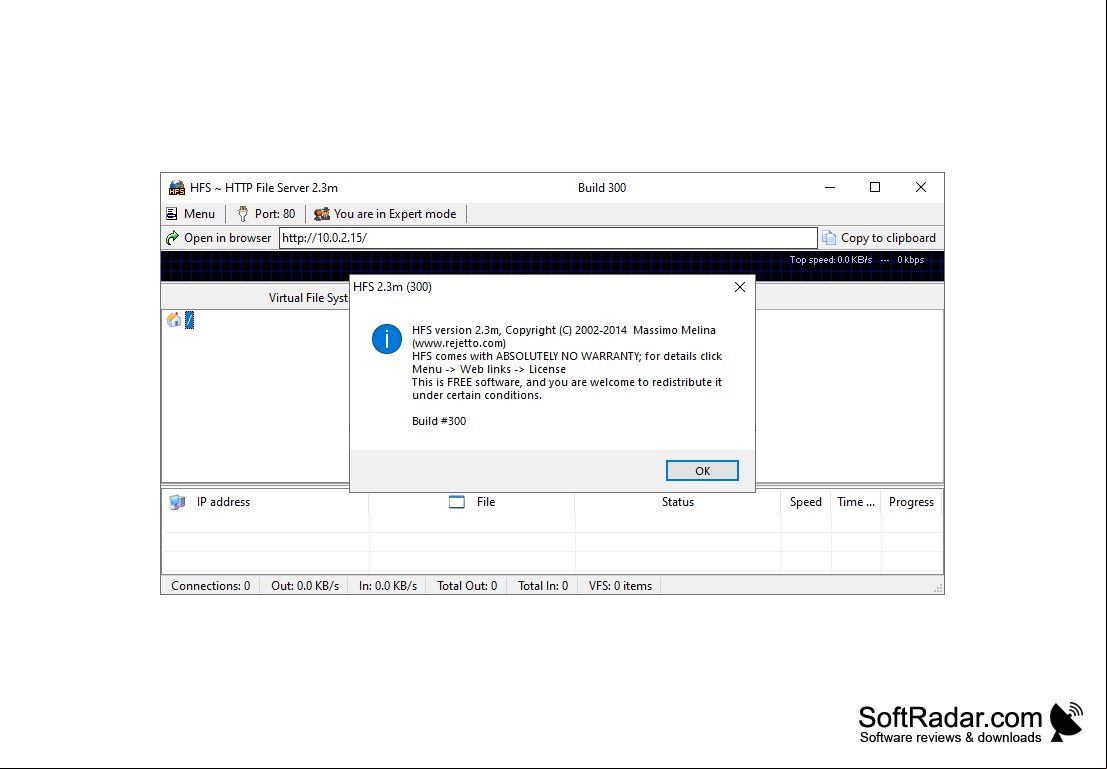Open the Menu toolbar button
The width and height of the screenshot is (1107, 769).
tap(191, 214)
